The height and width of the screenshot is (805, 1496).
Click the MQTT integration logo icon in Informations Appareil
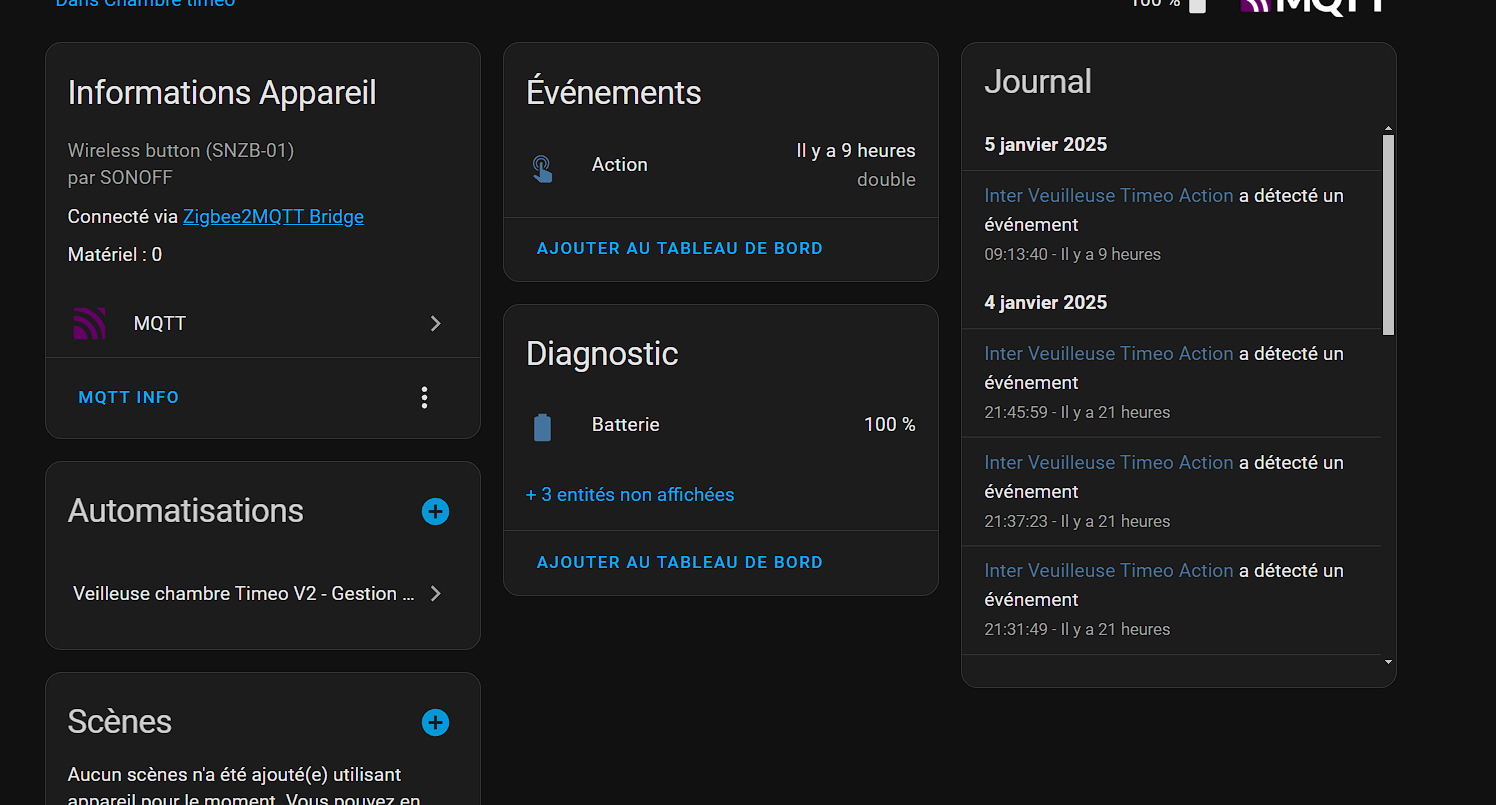90,323
